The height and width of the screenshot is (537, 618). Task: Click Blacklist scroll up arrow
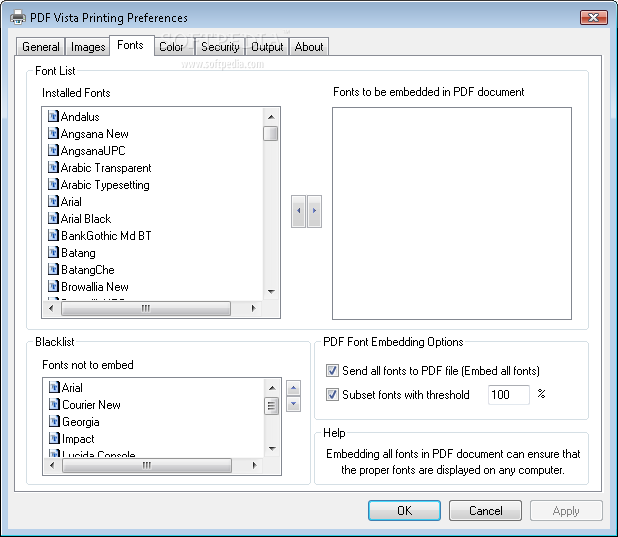(x=272, y=388)
